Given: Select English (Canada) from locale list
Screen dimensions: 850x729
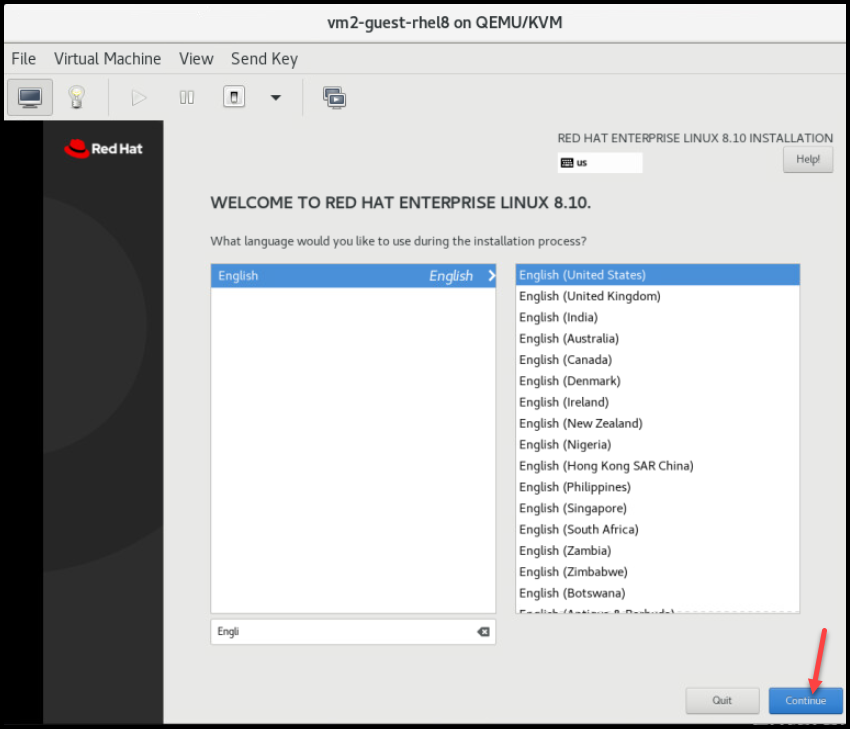Looking at the screenshot, I should (565, 360).
